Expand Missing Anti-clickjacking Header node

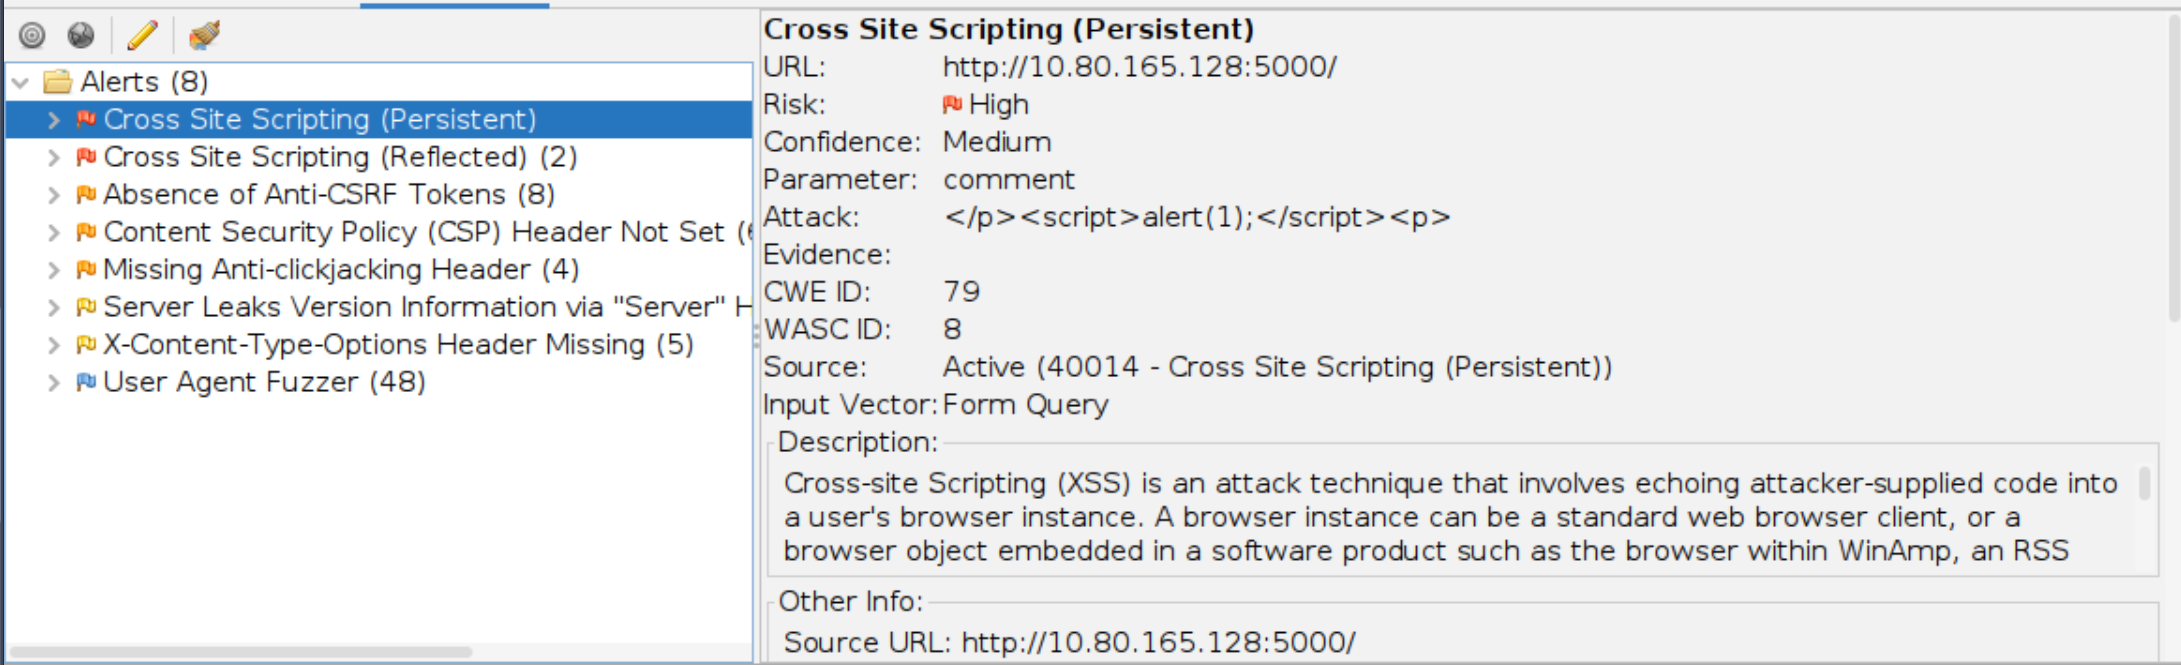click(54, 270)
